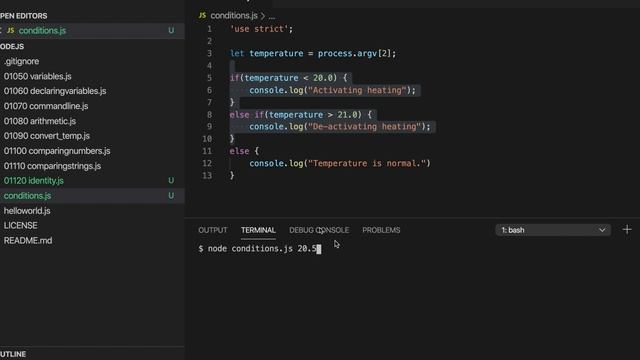
Task: Open 01090 convert_temp.js file
Action: (x=47, y=136)
